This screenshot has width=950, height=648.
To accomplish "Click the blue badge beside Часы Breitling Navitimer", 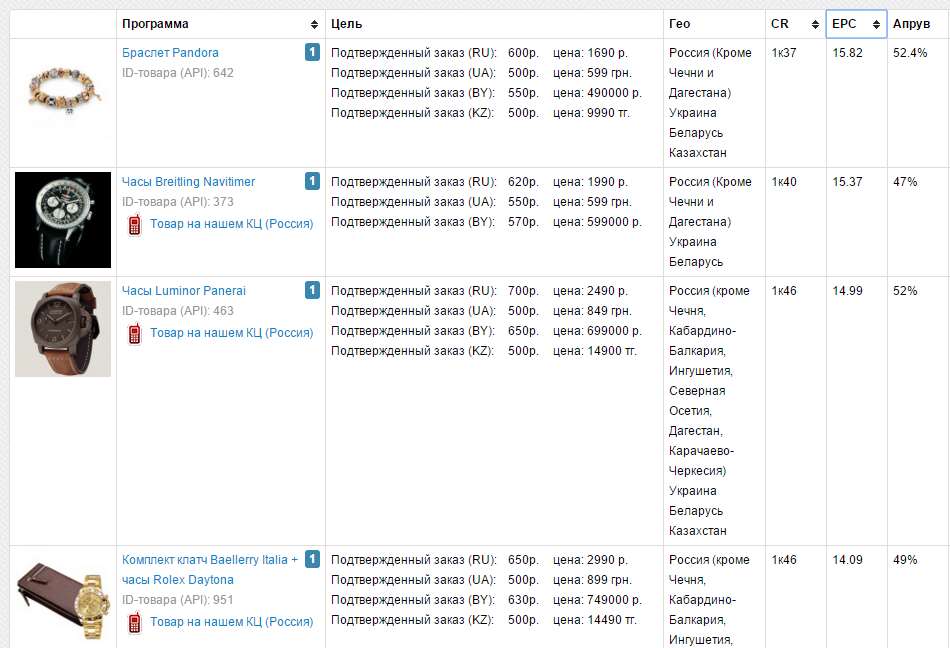I will coord(312,181).
